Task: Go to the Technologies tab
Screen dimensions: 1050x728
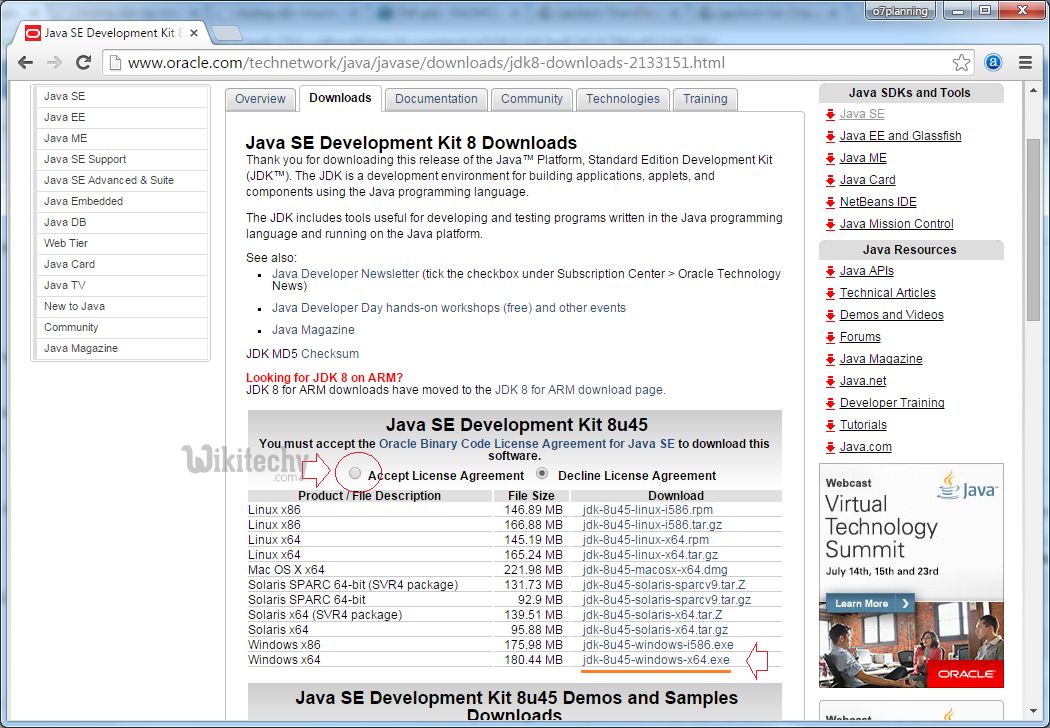Action: (x=622, y=99)
